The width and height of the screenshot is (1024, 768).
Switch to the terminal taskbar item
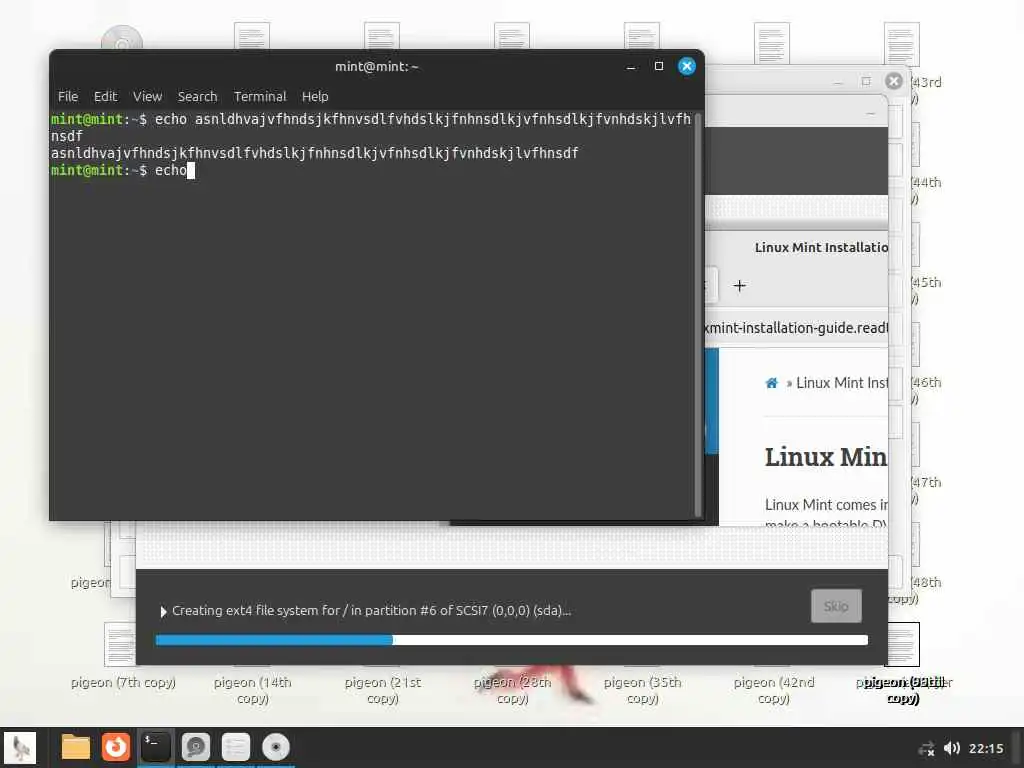tap(155, 748)
